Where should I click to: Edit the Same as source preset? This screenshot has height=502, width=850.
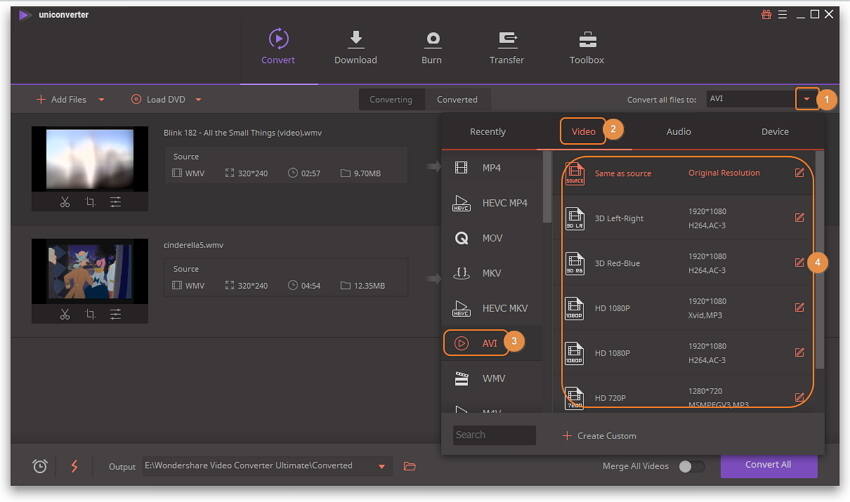point(799,172)
